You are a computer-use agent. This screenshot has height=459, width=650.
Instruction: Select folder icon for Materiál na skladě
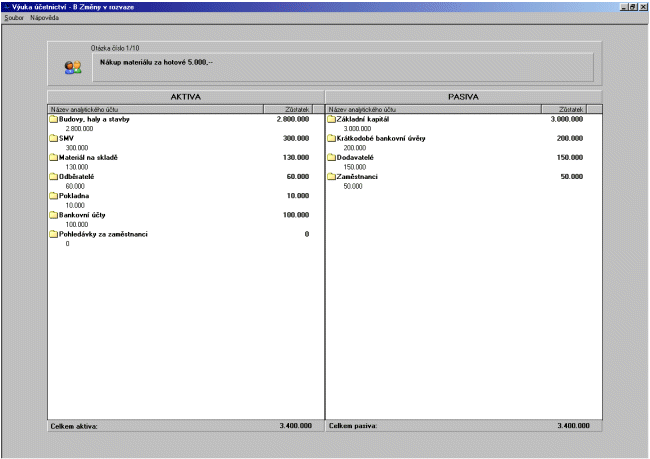pyautogui.click(x=53, y=157)
